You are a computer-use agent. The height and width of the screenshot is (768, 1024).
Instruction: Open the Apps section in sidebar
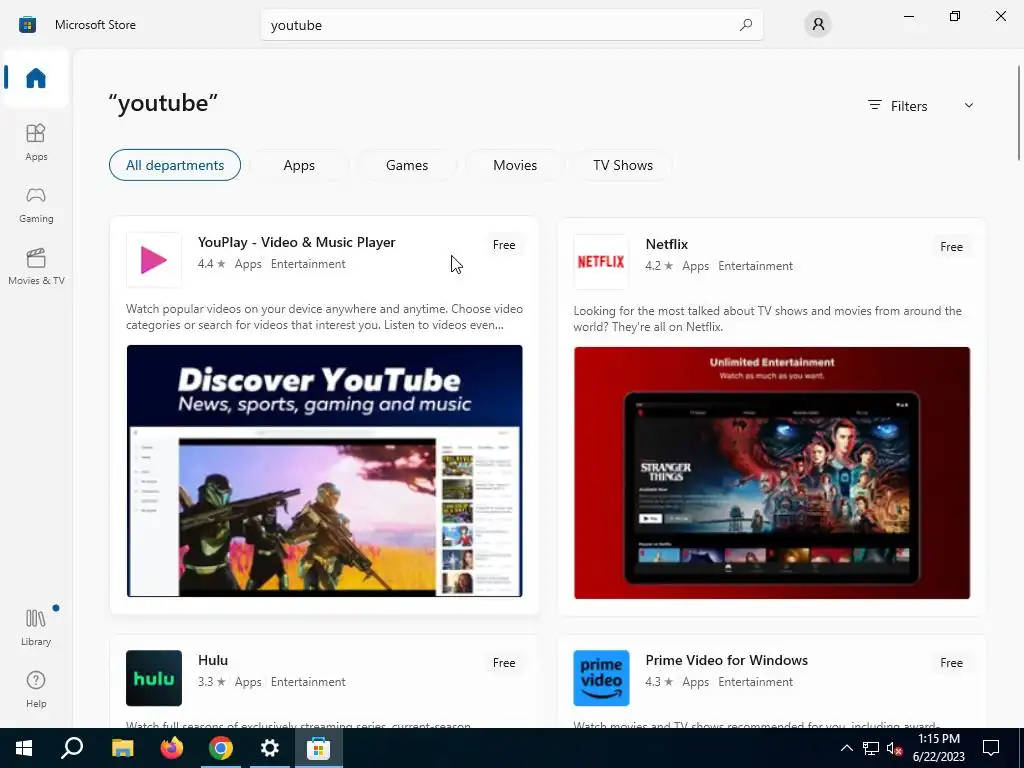click(36, 142)
